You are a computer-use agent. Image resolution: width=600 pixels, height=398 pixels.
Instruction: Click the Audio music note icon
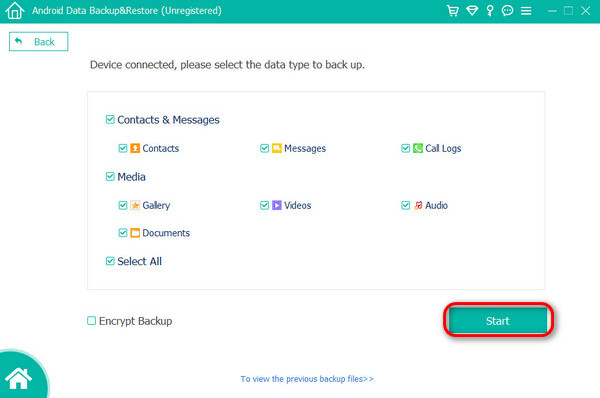click(x=418, y=205)
